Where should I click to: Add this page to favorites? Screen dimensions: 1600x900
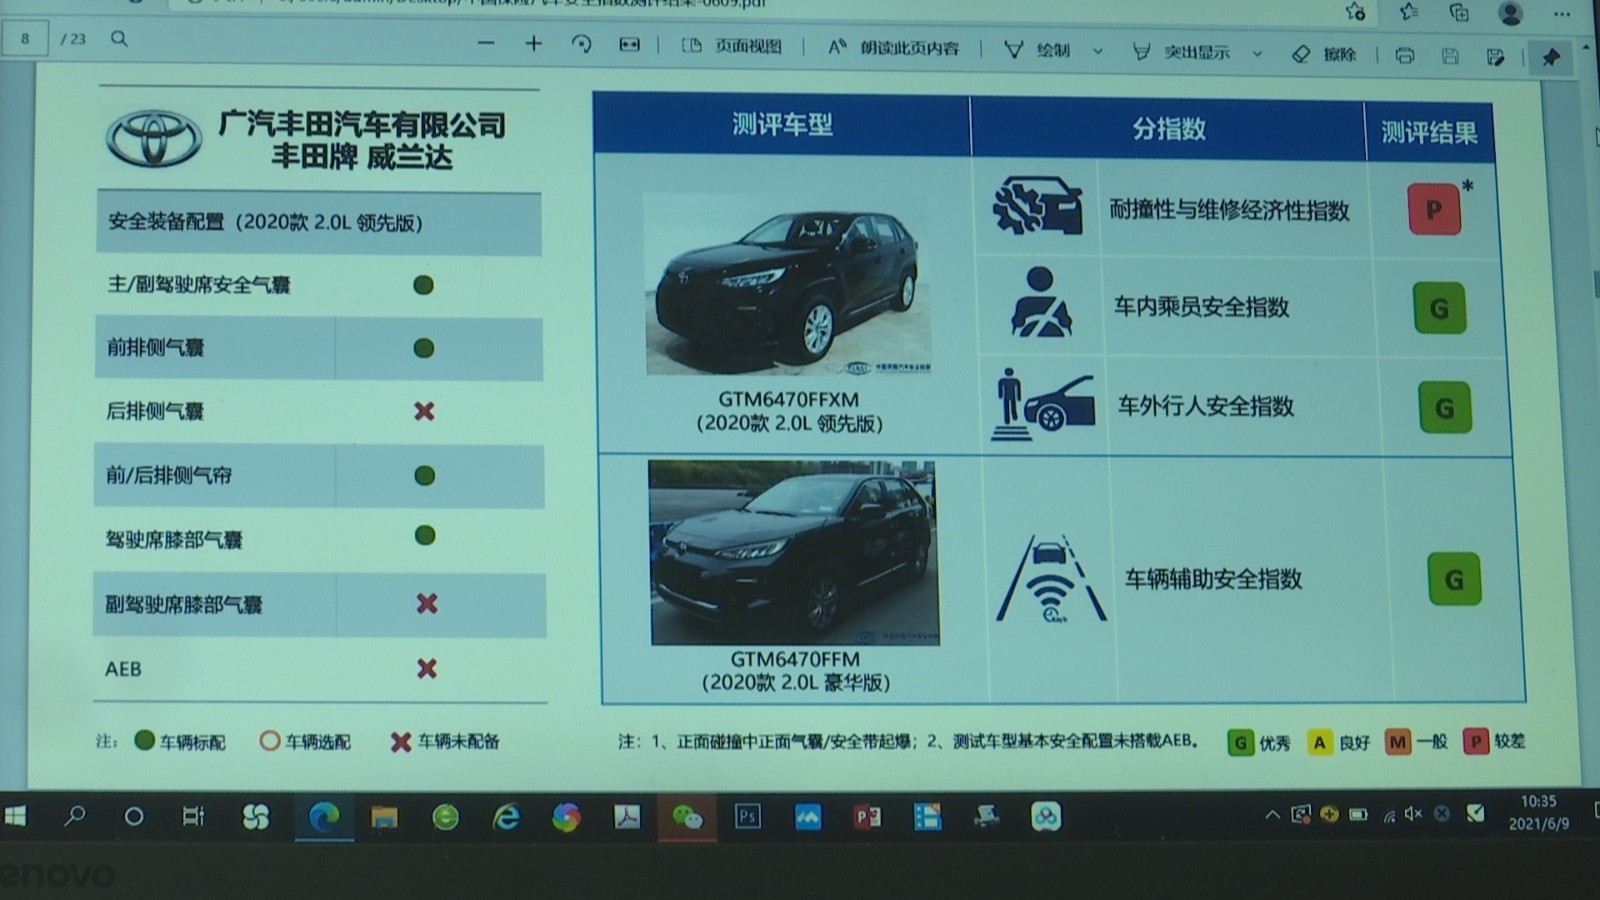pos(1355,13)
